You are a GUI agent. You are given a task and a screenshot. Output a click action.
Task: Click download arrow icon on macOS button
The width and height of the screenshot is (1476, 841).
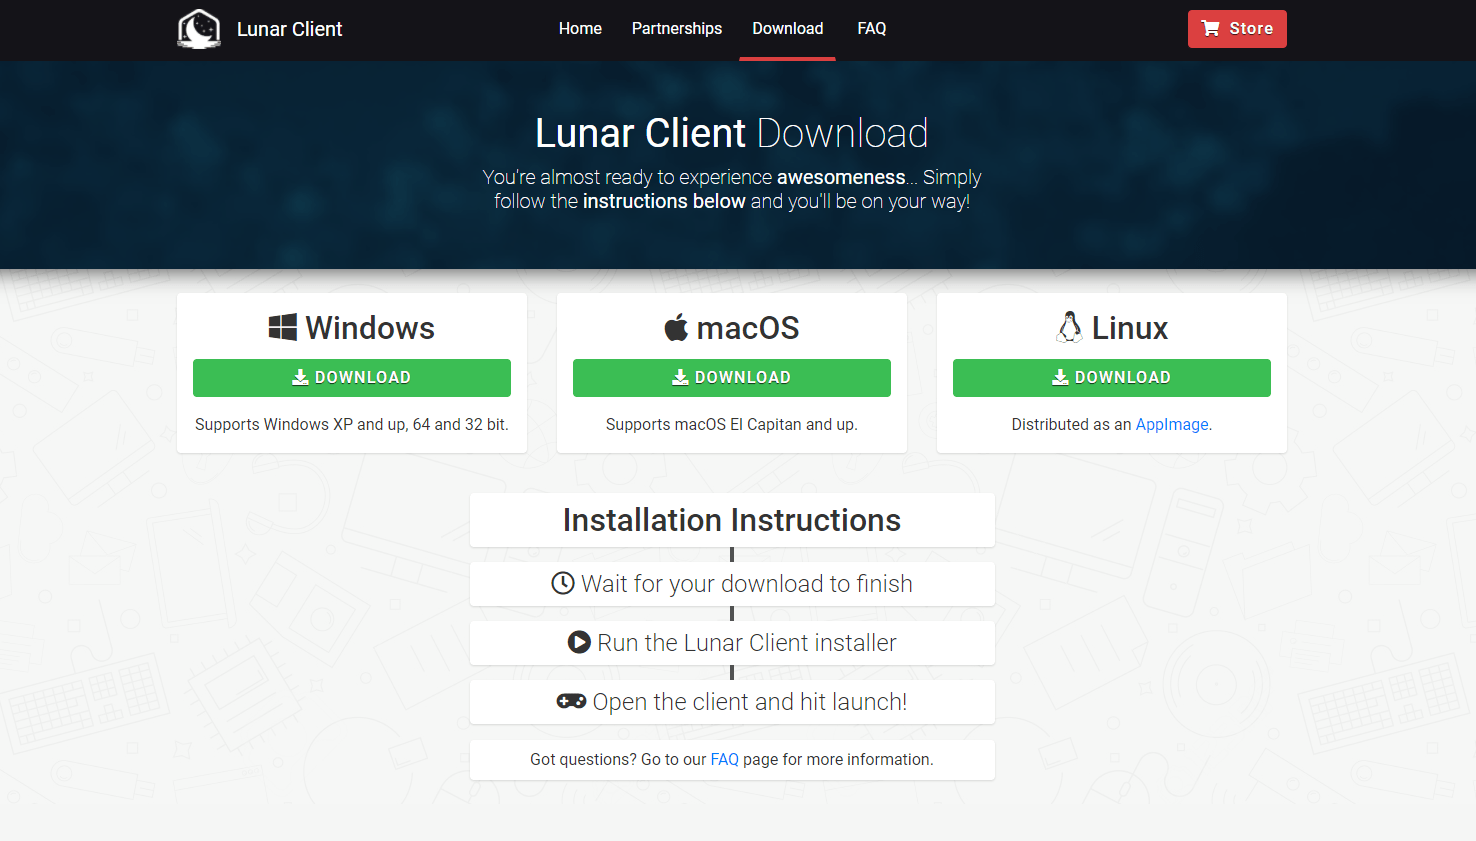point(680,377)
